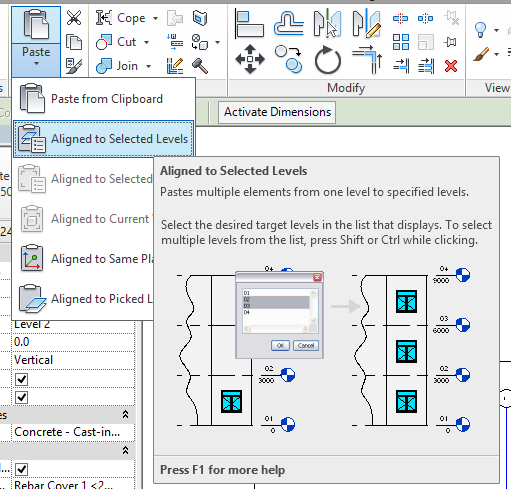Image resolution: width=511 pixels, height=489 pixels.
Task: Collapse the section above Concrete - Cast-in
Action: 125,414
